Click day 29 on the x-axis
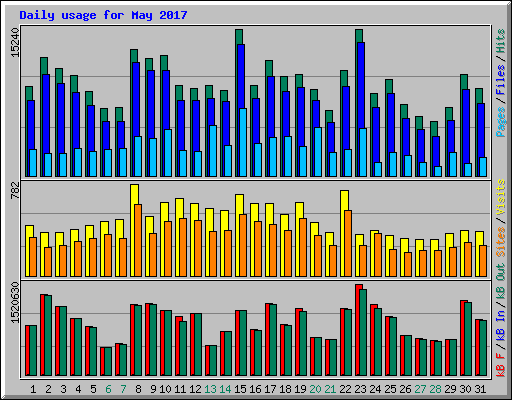Image resolution: width=512 pixels, height=400 pixels. 450,389
